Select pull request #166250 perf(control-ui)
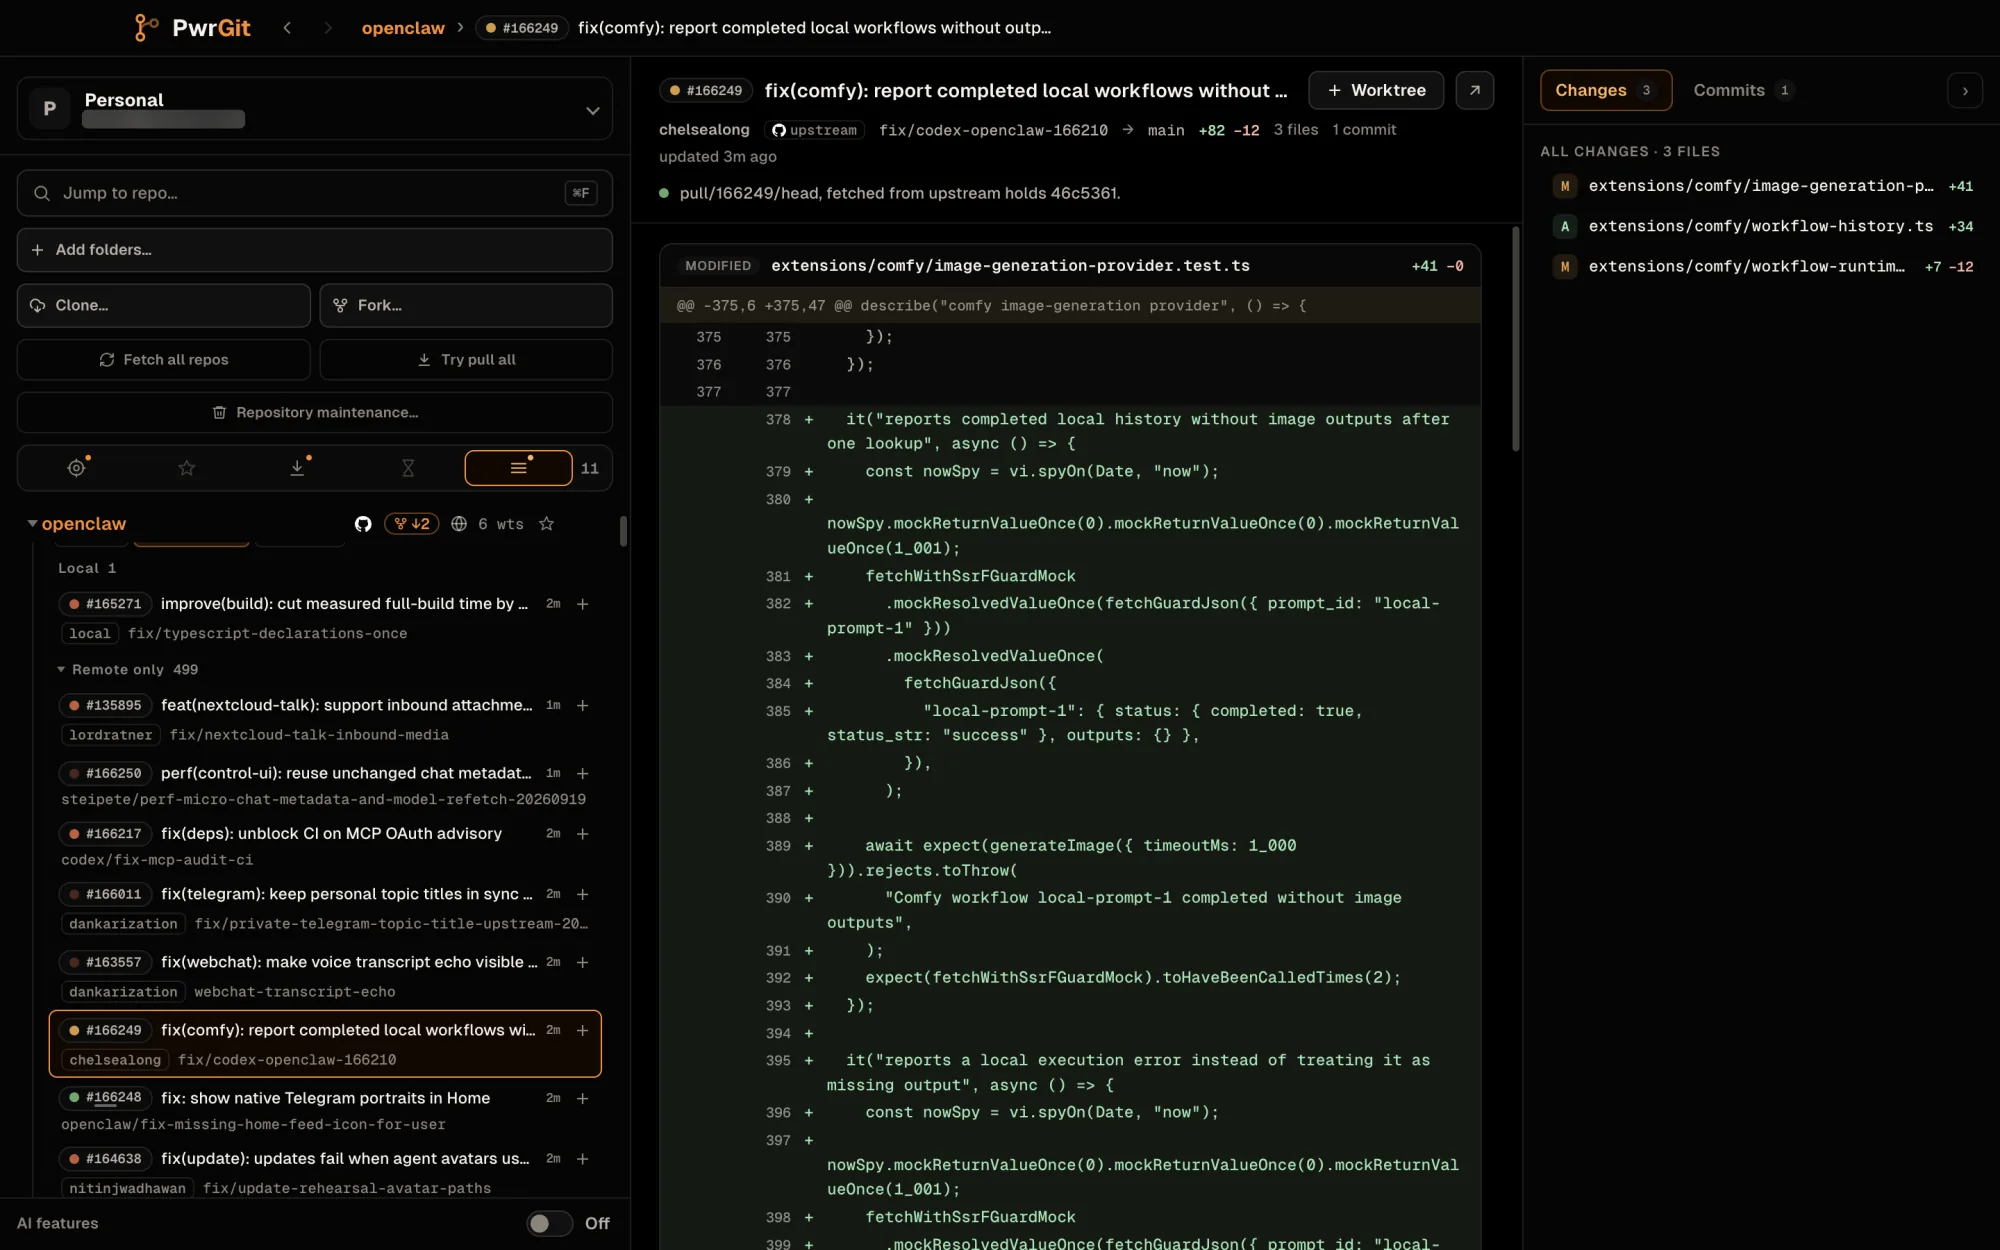 pos(325,785)
